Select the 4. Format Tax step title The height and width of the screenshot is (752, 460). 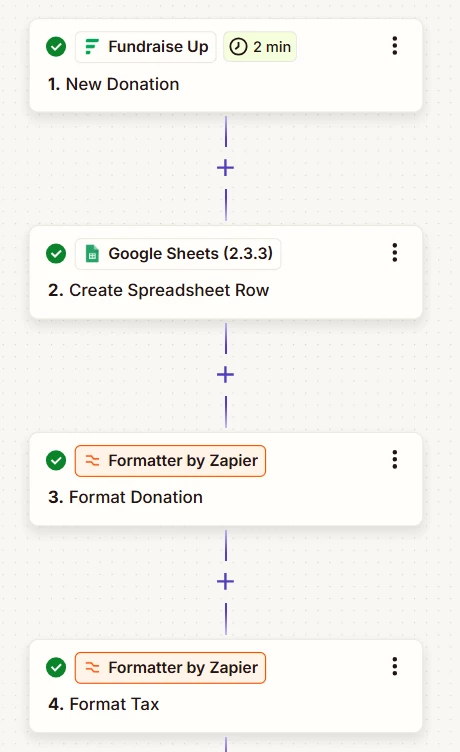coord(104,704)
